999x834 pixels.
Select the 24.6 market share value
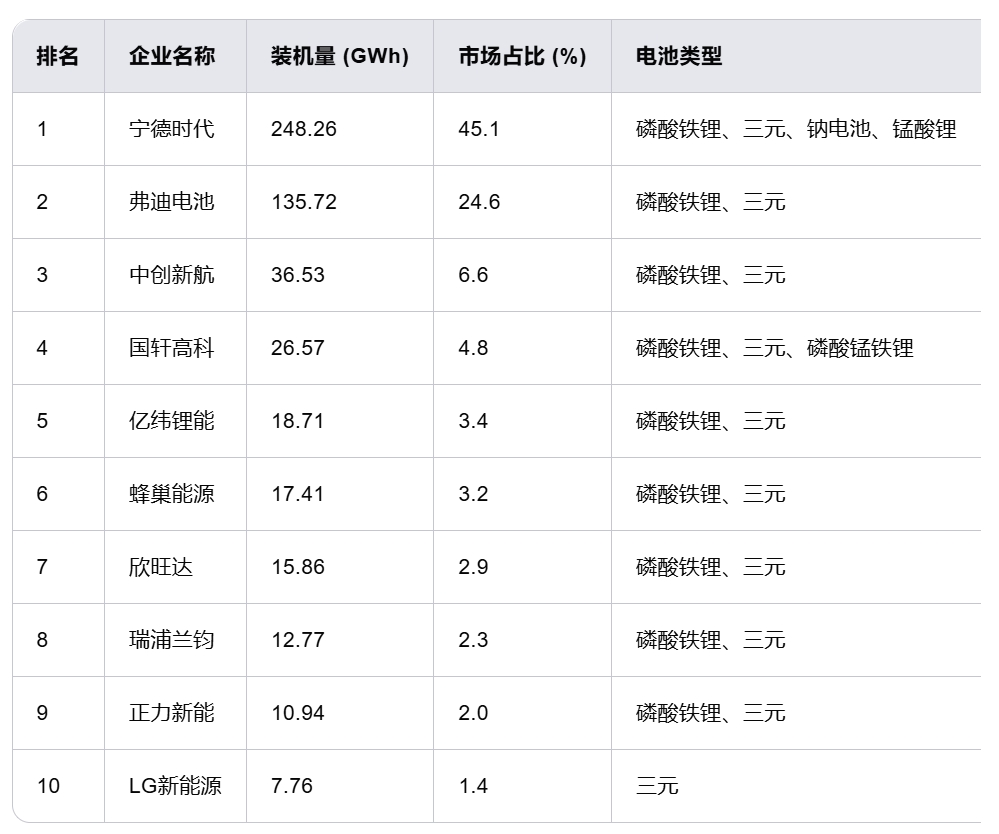pos(479,202)
